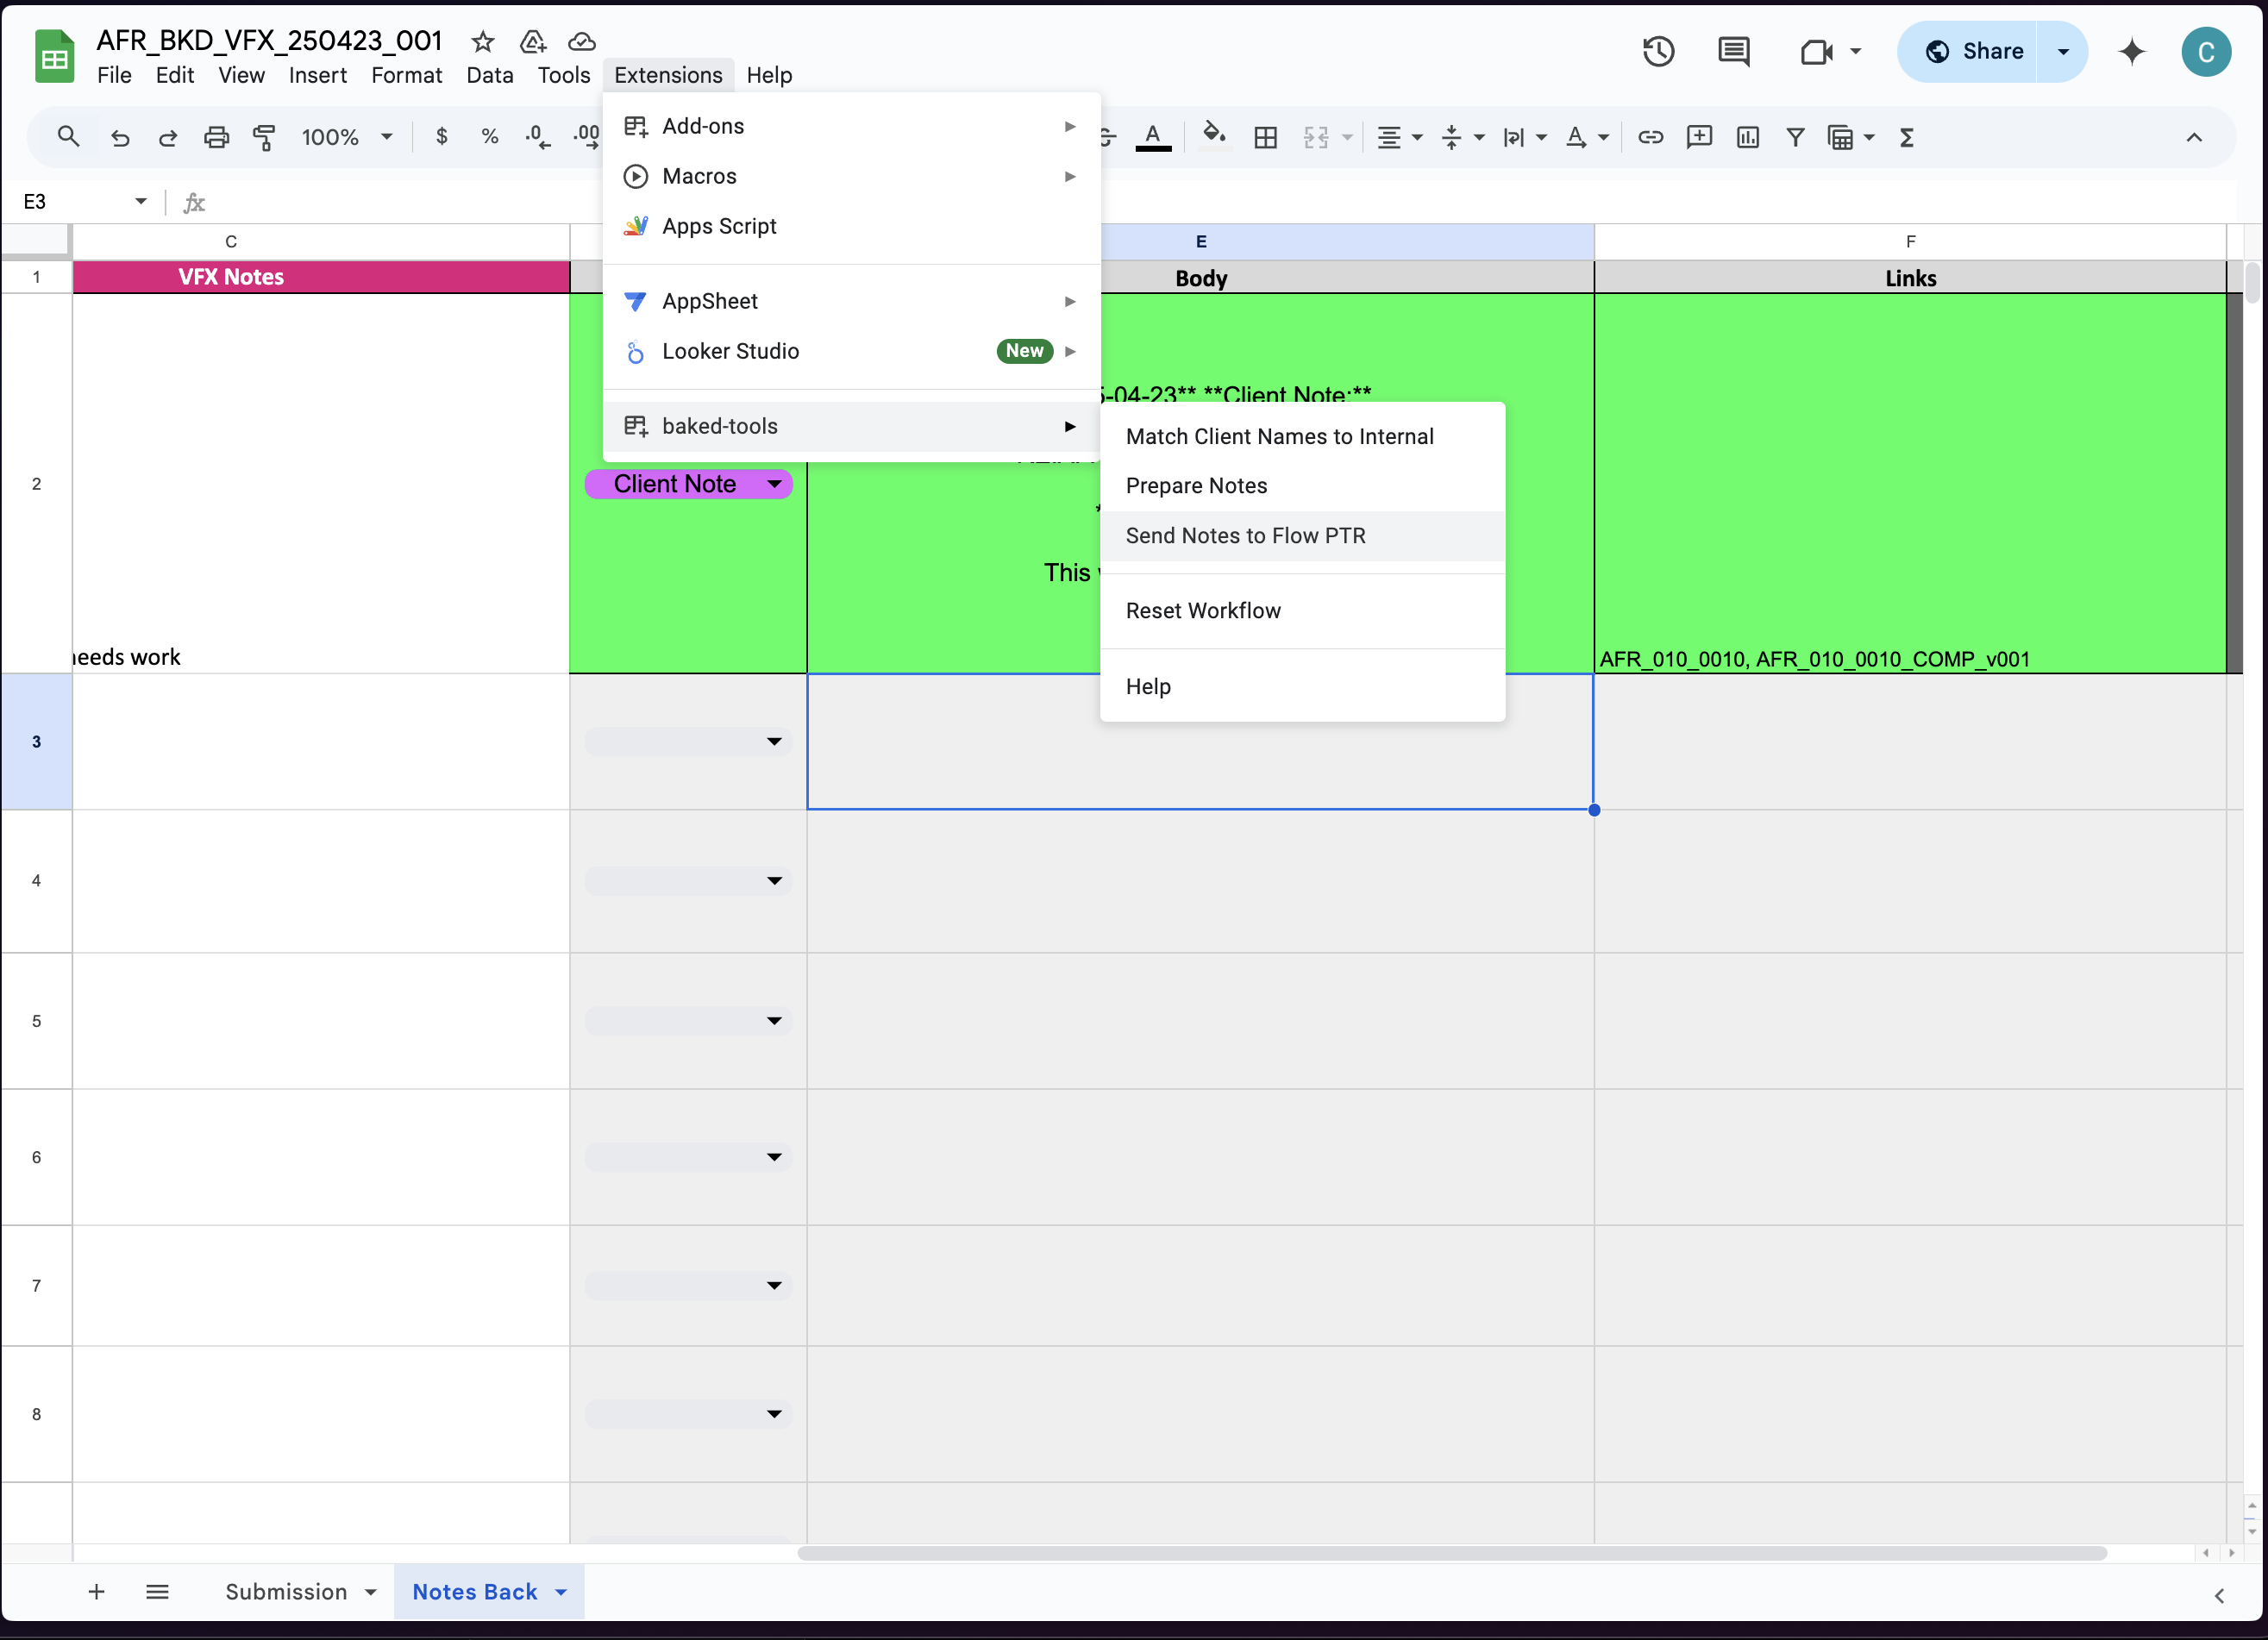Star the AFR_BKD_VFX_250423_001 document
This screenshot has height=1640, width=2268.
pos(483,41)
